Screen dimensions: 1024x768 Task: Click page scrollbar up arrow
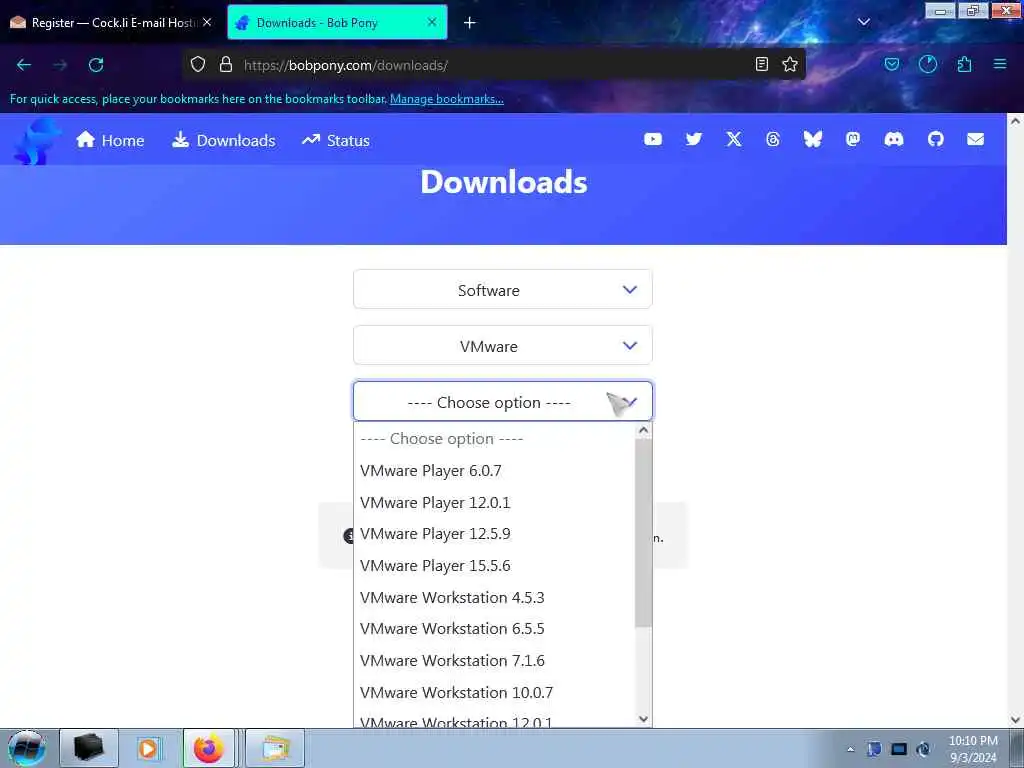pyautogui.click(x=1015, y=121)
